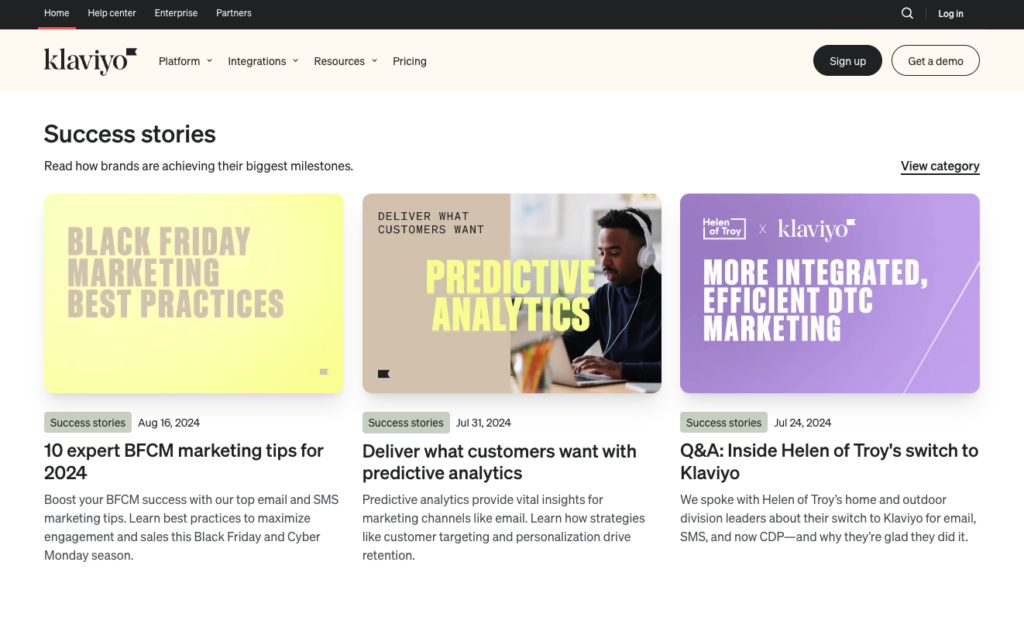Image resolution: width=1024 pixels, height=617 pixels.
Task: Open 'Deliver what customers want with predictive analytics'
Action: pos(499,462)
